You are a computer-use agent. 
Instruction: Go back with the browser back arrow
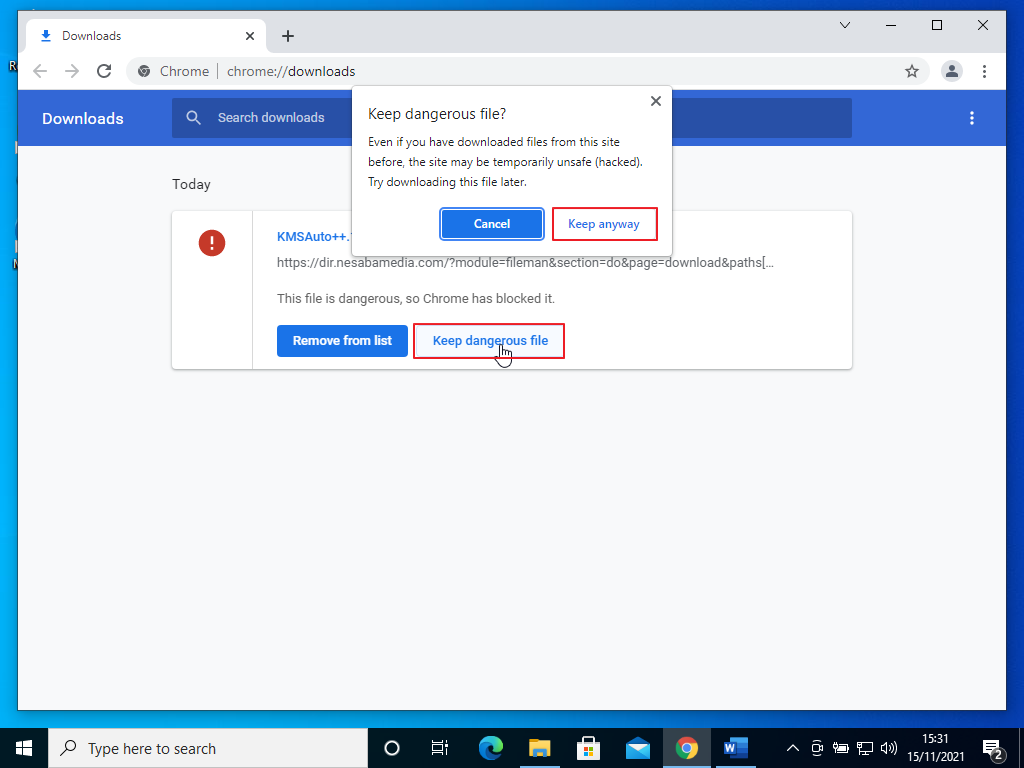(40, 71)
